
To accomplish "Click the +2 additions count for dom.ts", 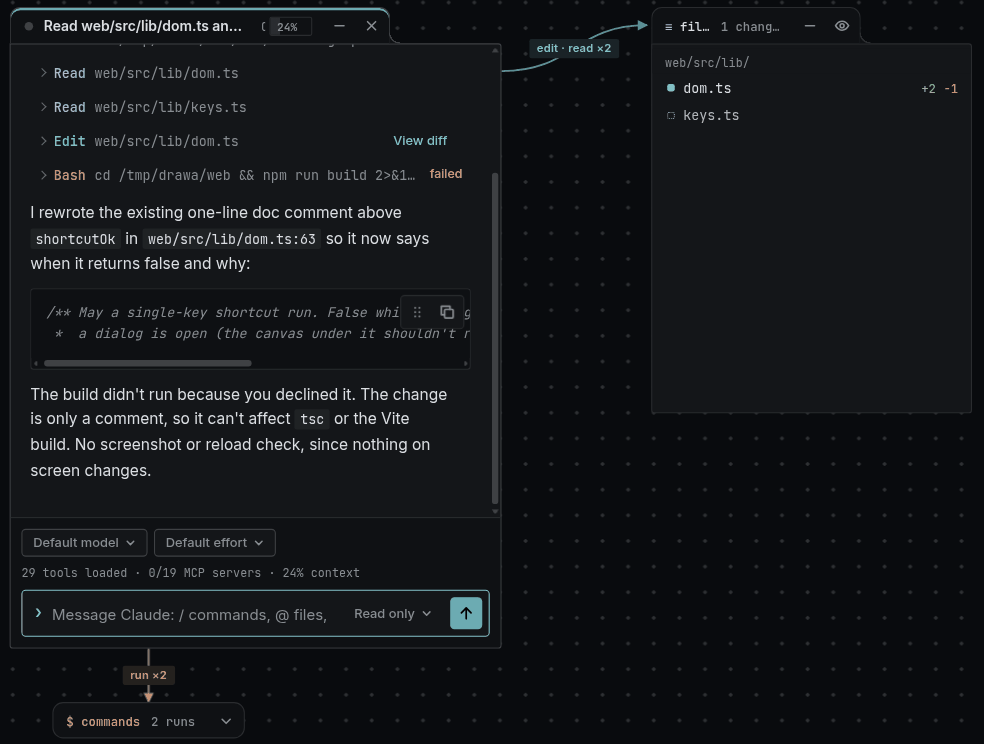I will [928, 89].
